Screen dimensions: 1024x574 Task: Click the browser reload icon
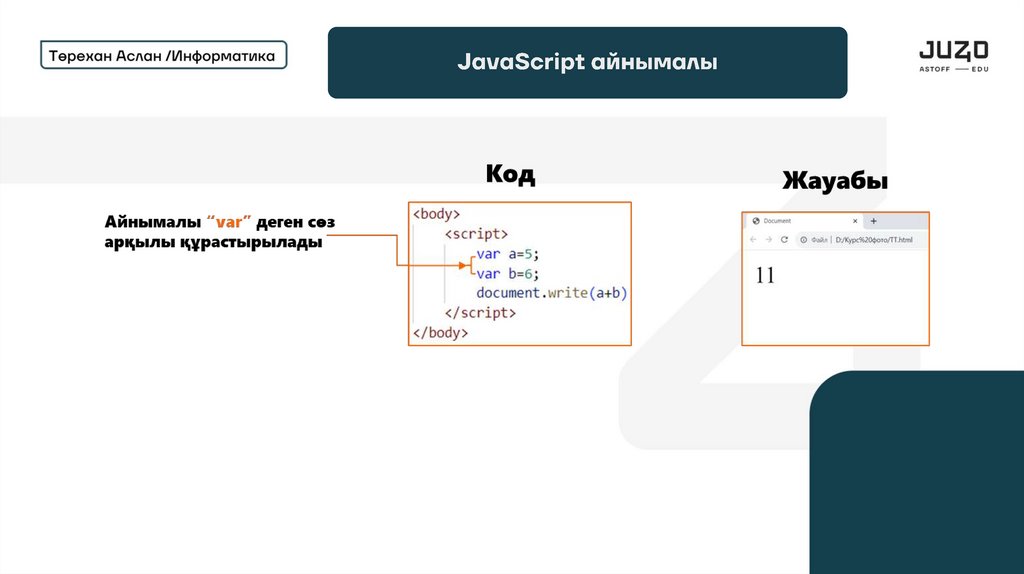click(x=784, y=240)
